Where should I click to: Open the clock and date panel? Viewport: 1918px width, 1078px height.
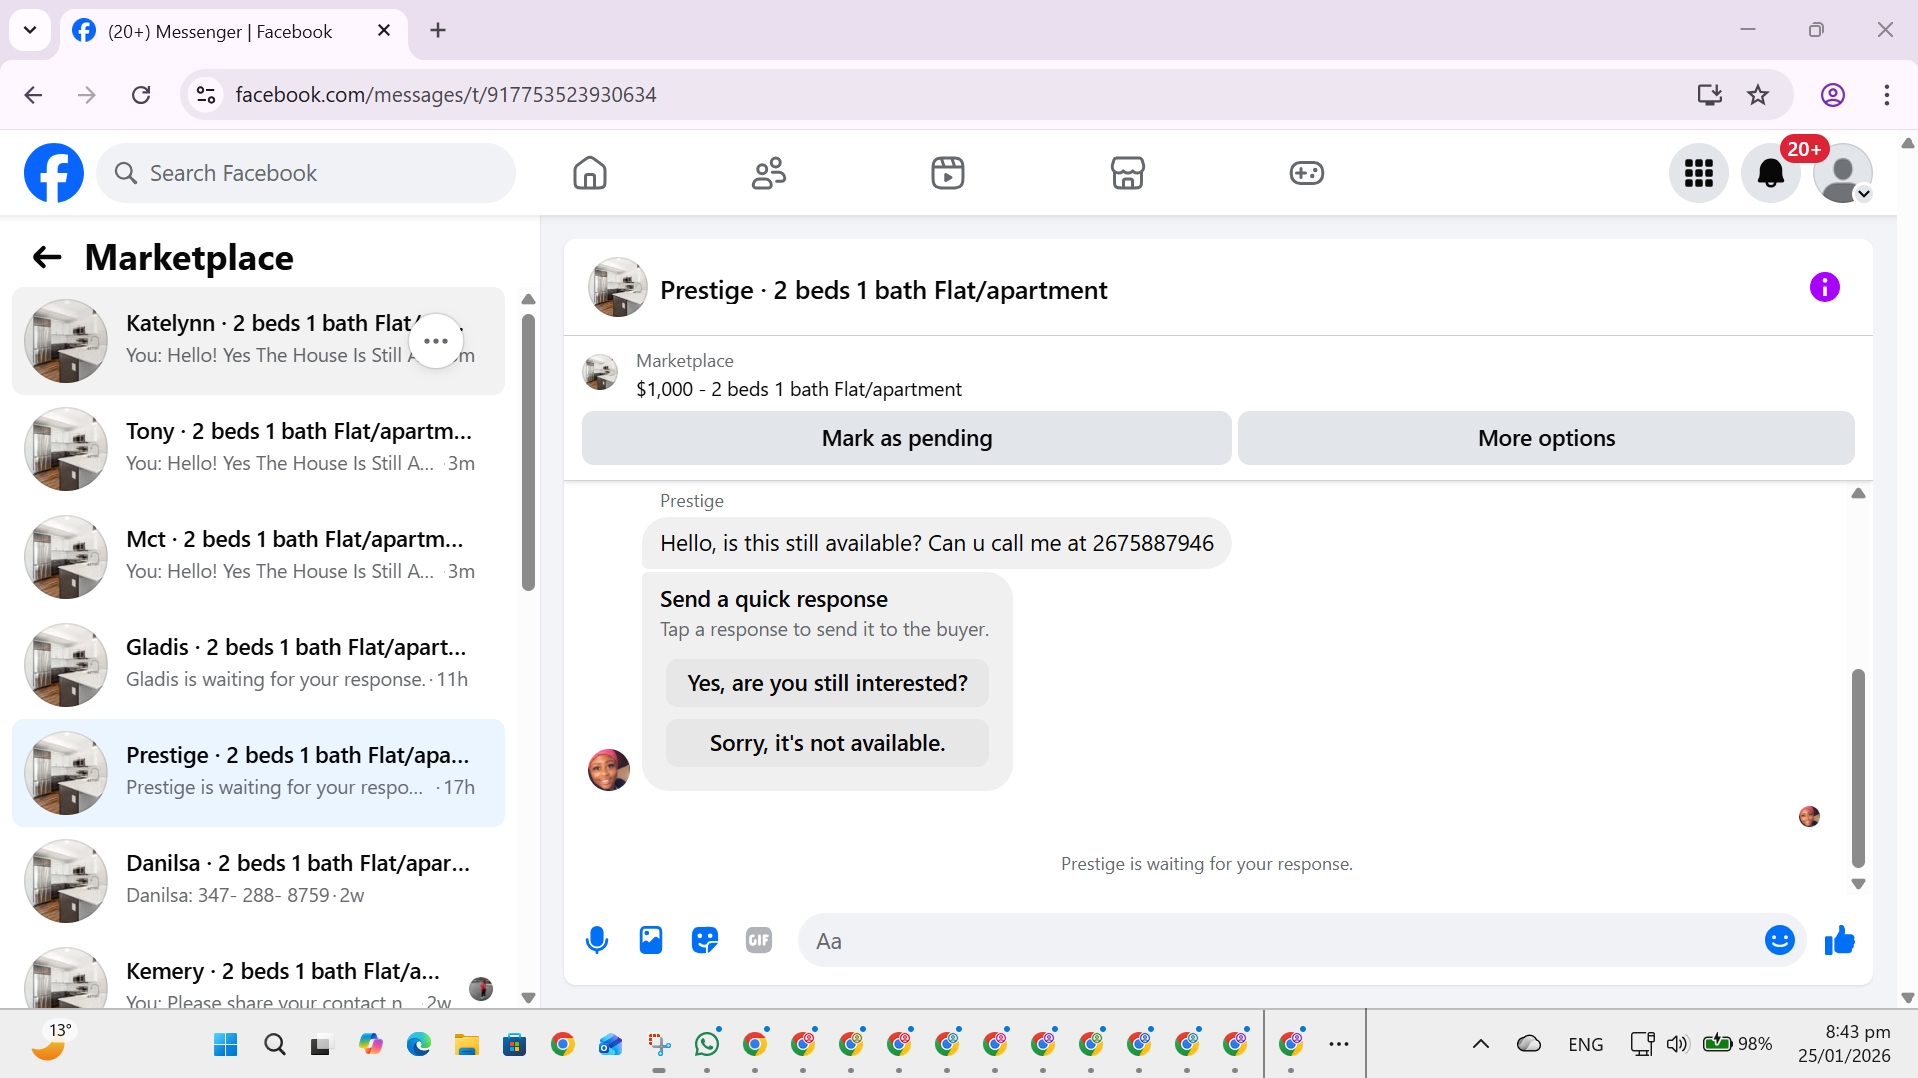pyautogui.click(x=1844, y=1044)
